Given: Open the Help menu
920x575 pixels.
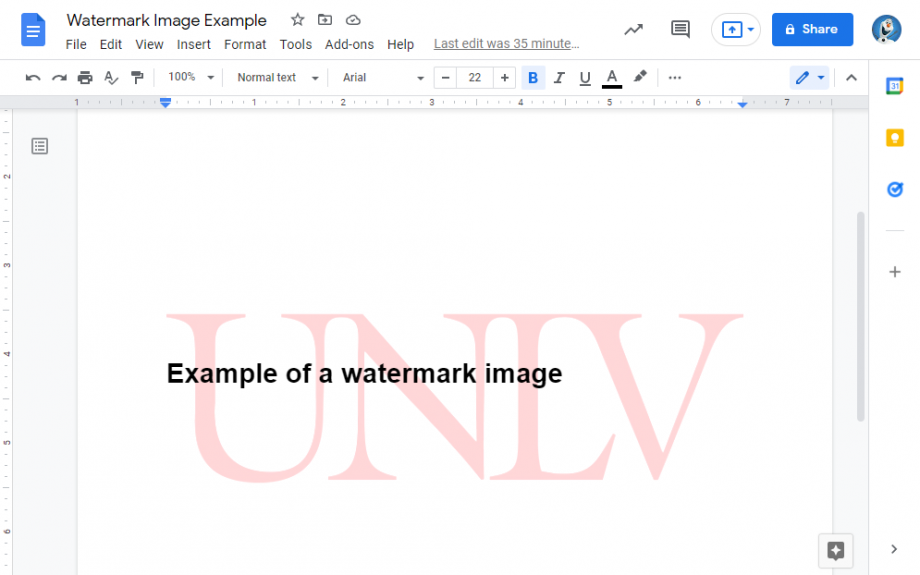Looking at the screenshot, I should pyautogui.click(x=400, y=45).
